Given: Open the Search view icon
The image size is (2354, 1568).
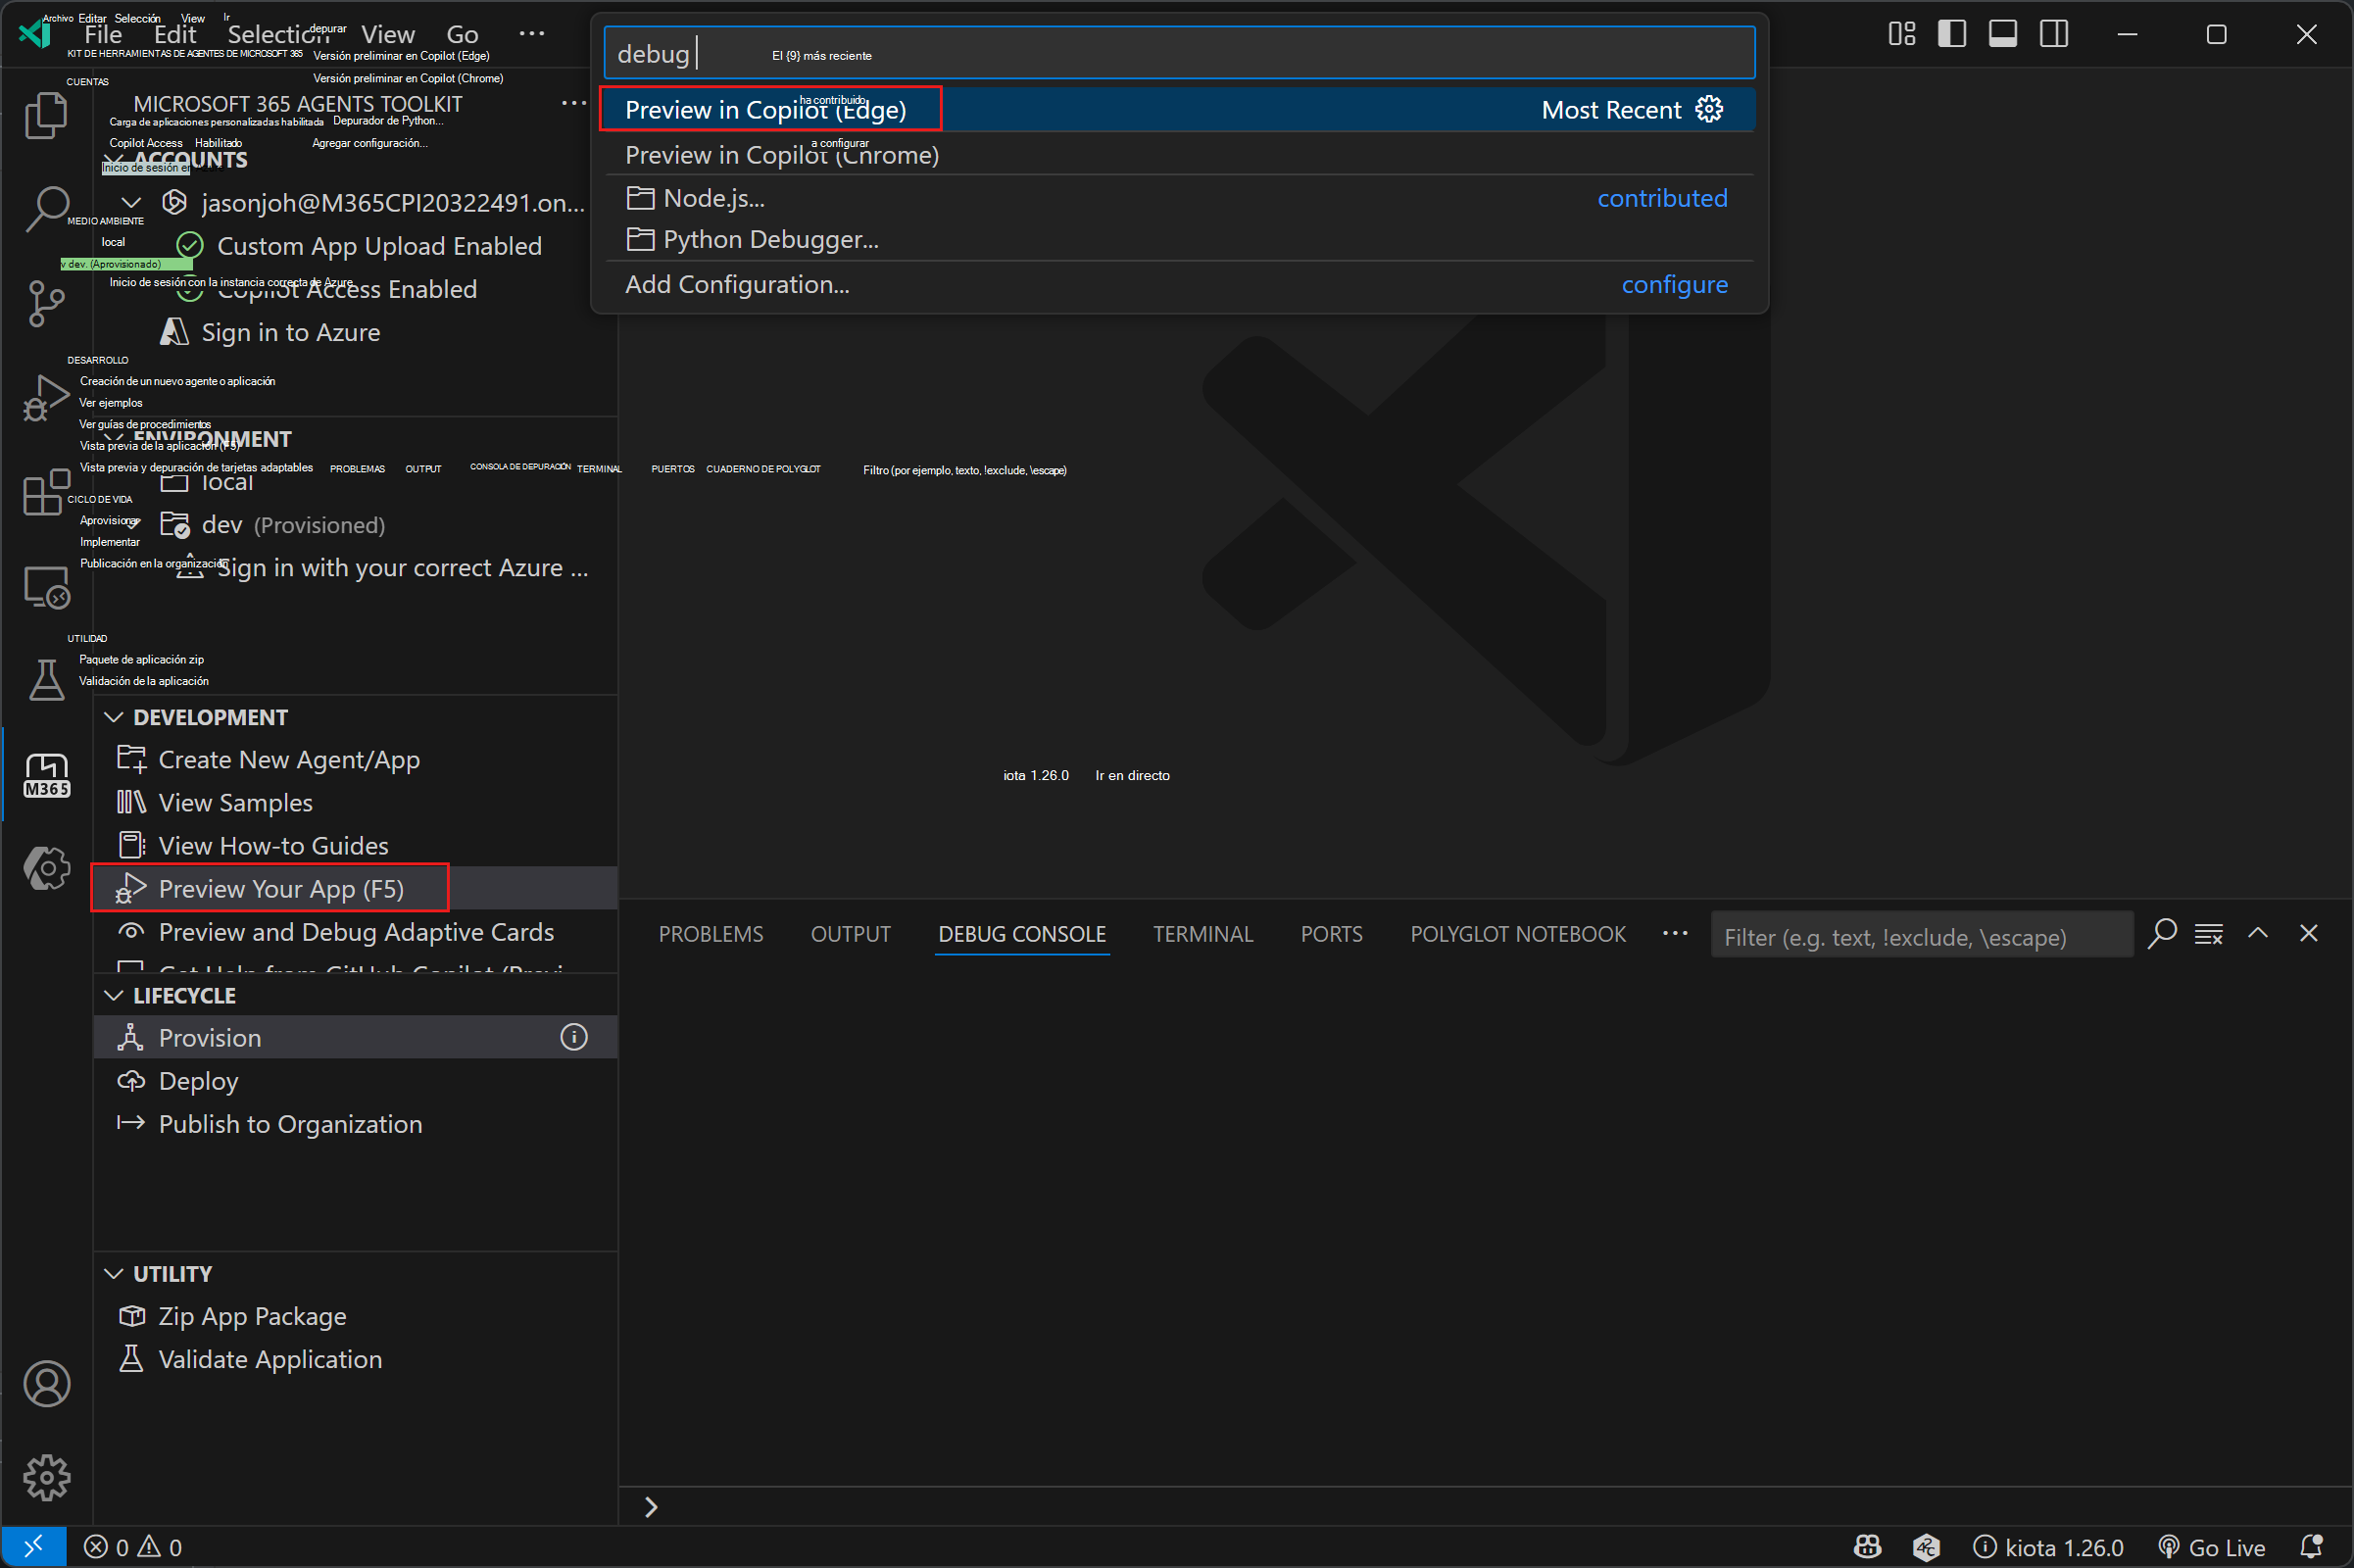Looking at the screenshot, I should click(46, 210).
